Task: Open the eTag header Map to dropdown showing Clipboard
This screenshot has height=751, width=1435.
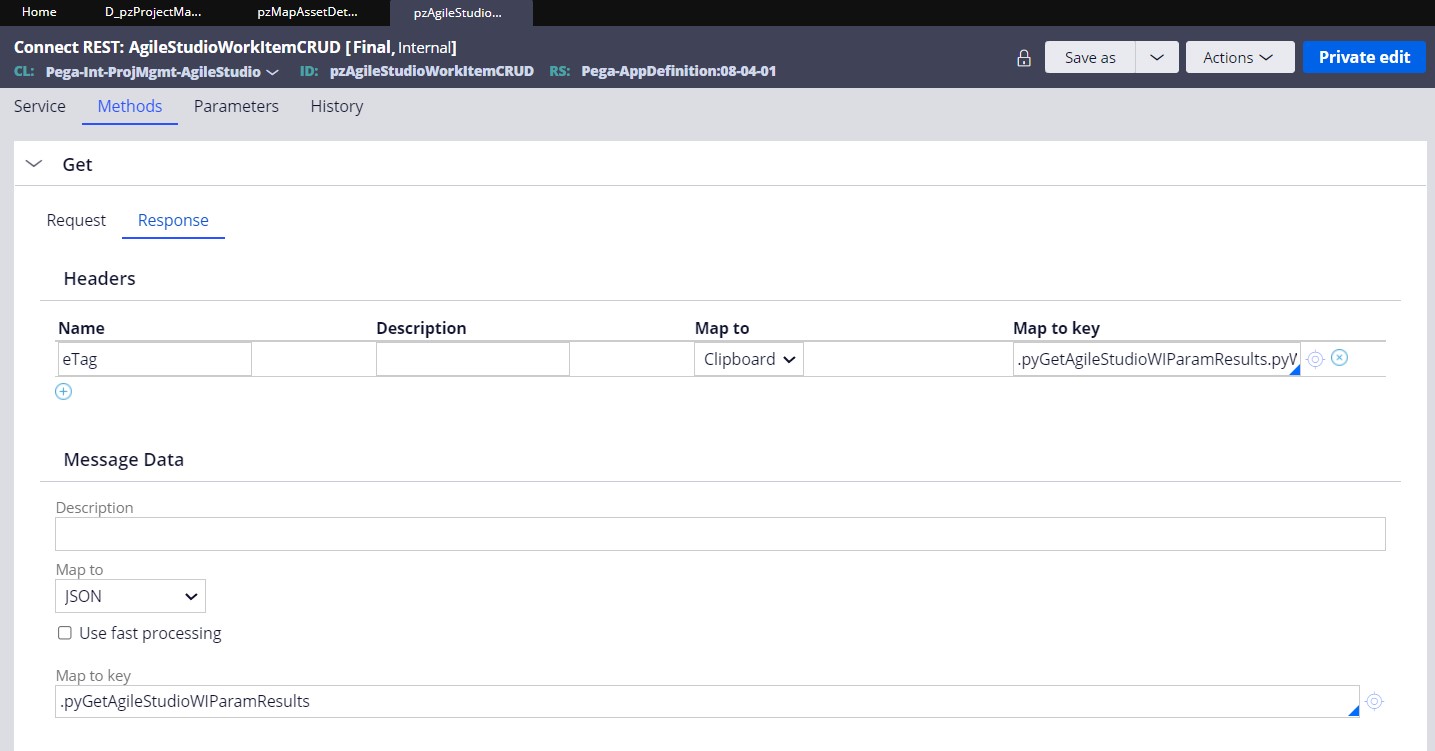Action: [x=749, y=359]
